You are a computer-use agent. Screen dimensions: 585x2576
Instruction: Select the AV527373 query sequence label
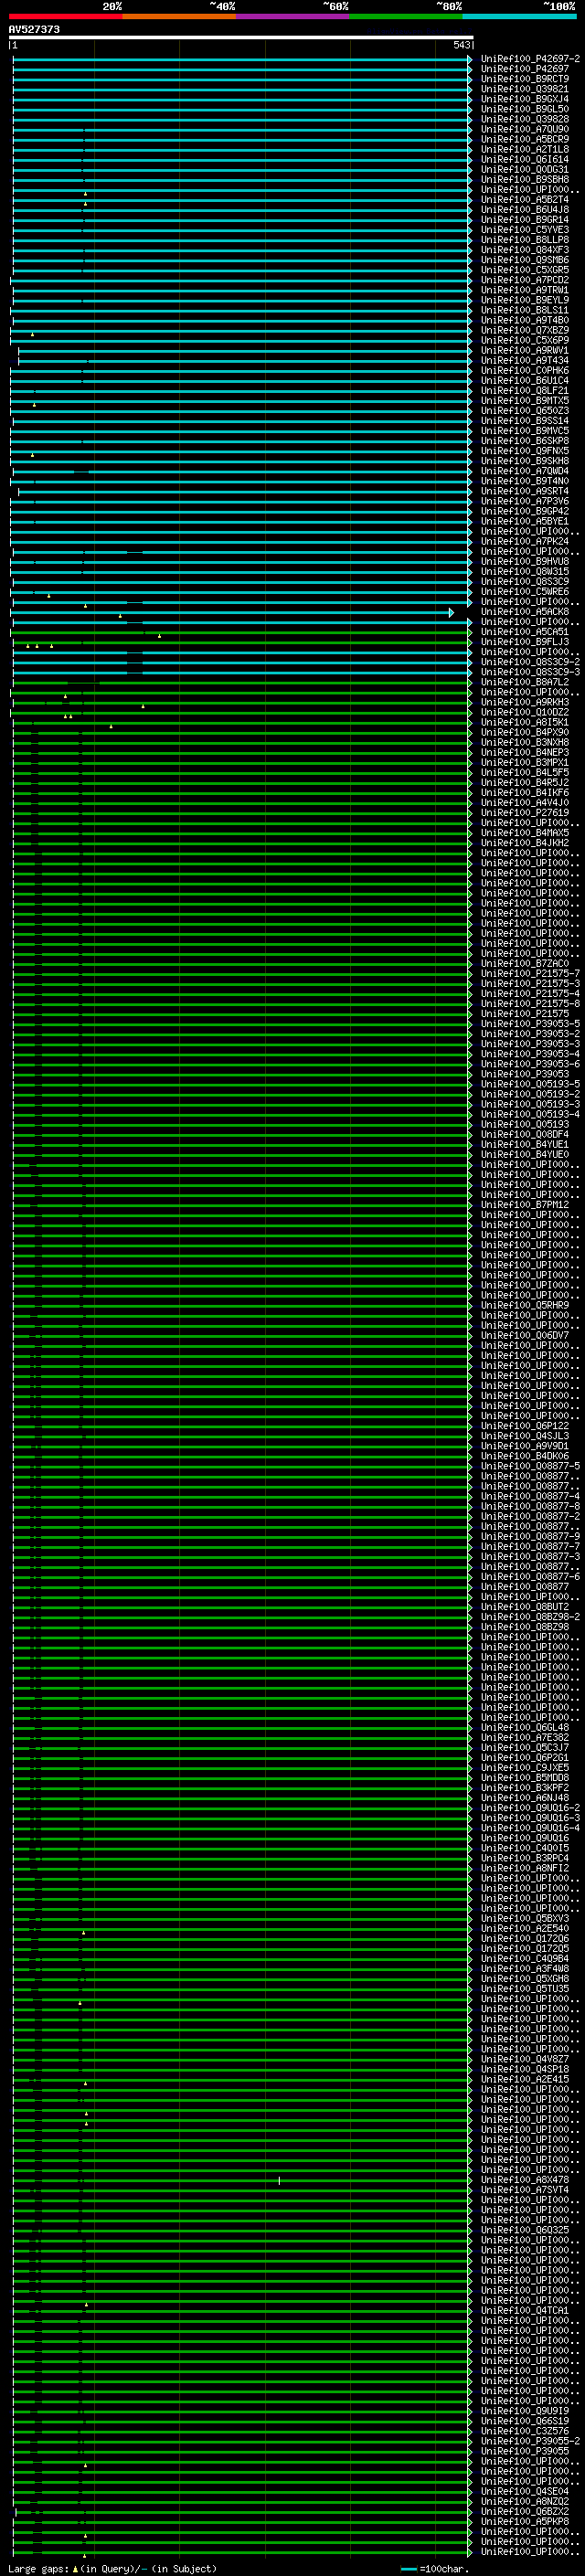(x=34, y=29)
